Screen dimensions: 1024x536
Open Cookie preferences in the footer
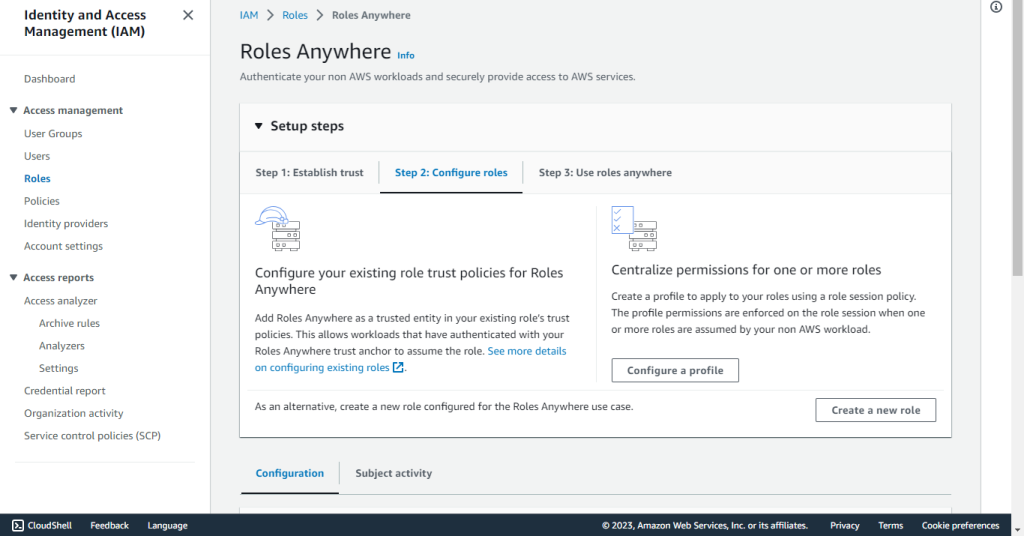click(960, 525)
